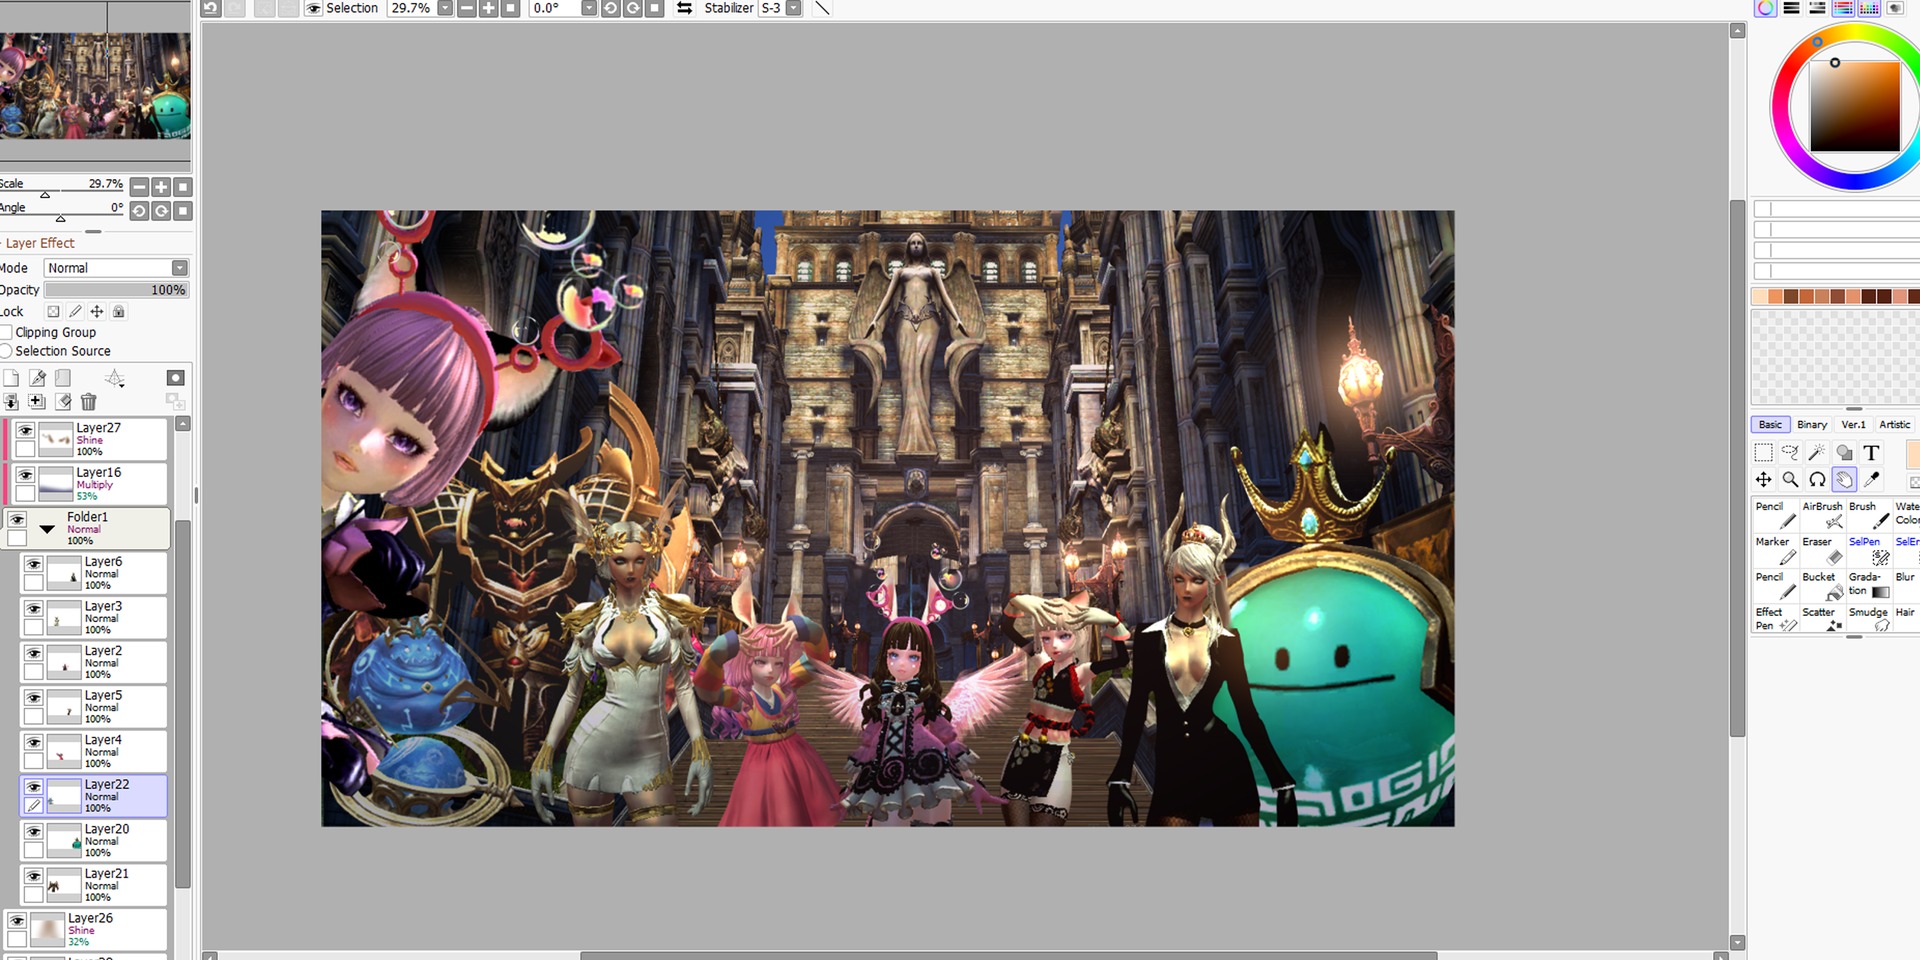Switch to the Binary tool tab
The image size is (1920, 960).
coord(1811,425)
